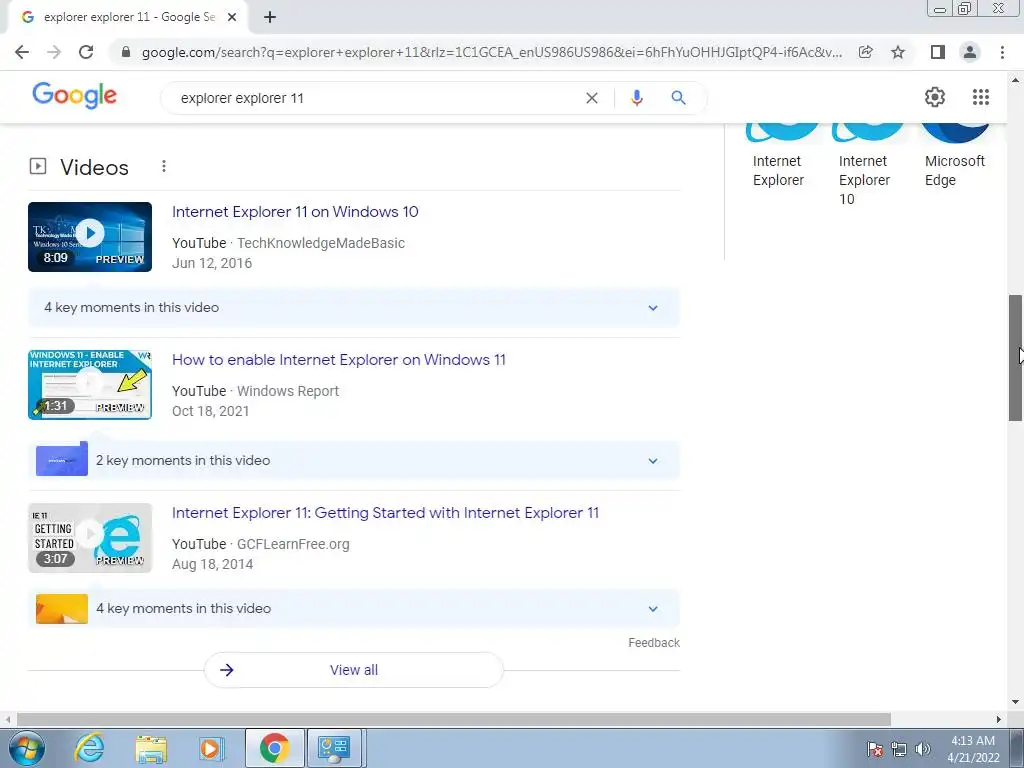This screenshot has height=768, width=1024.
Task: Click View all videos button
Action: tap(354, 670)
